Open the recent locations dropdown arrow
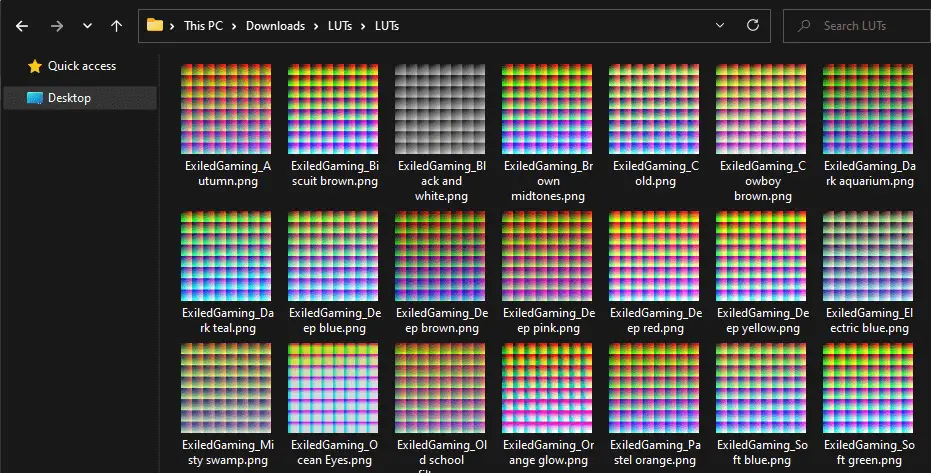931x473 pixels. click(87, 26)
